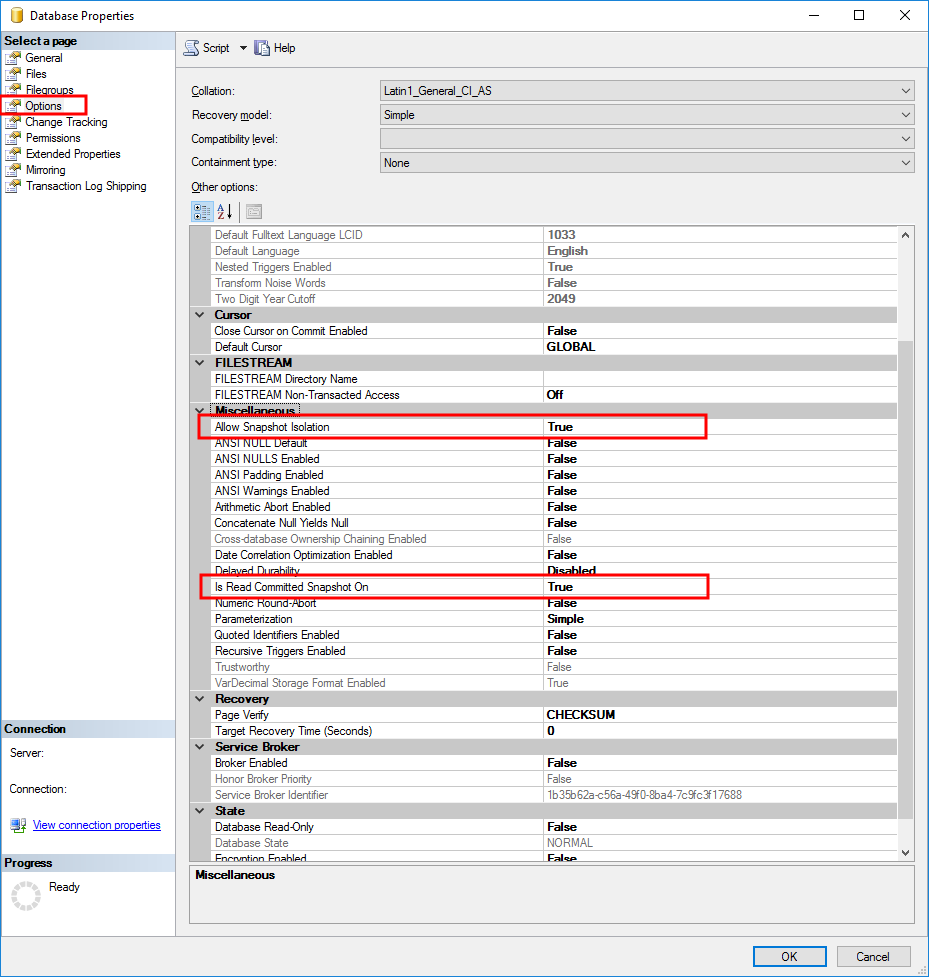Click the General page icon
The width and height of the screenshot is (929, 977).
click(x=13, y=58)
